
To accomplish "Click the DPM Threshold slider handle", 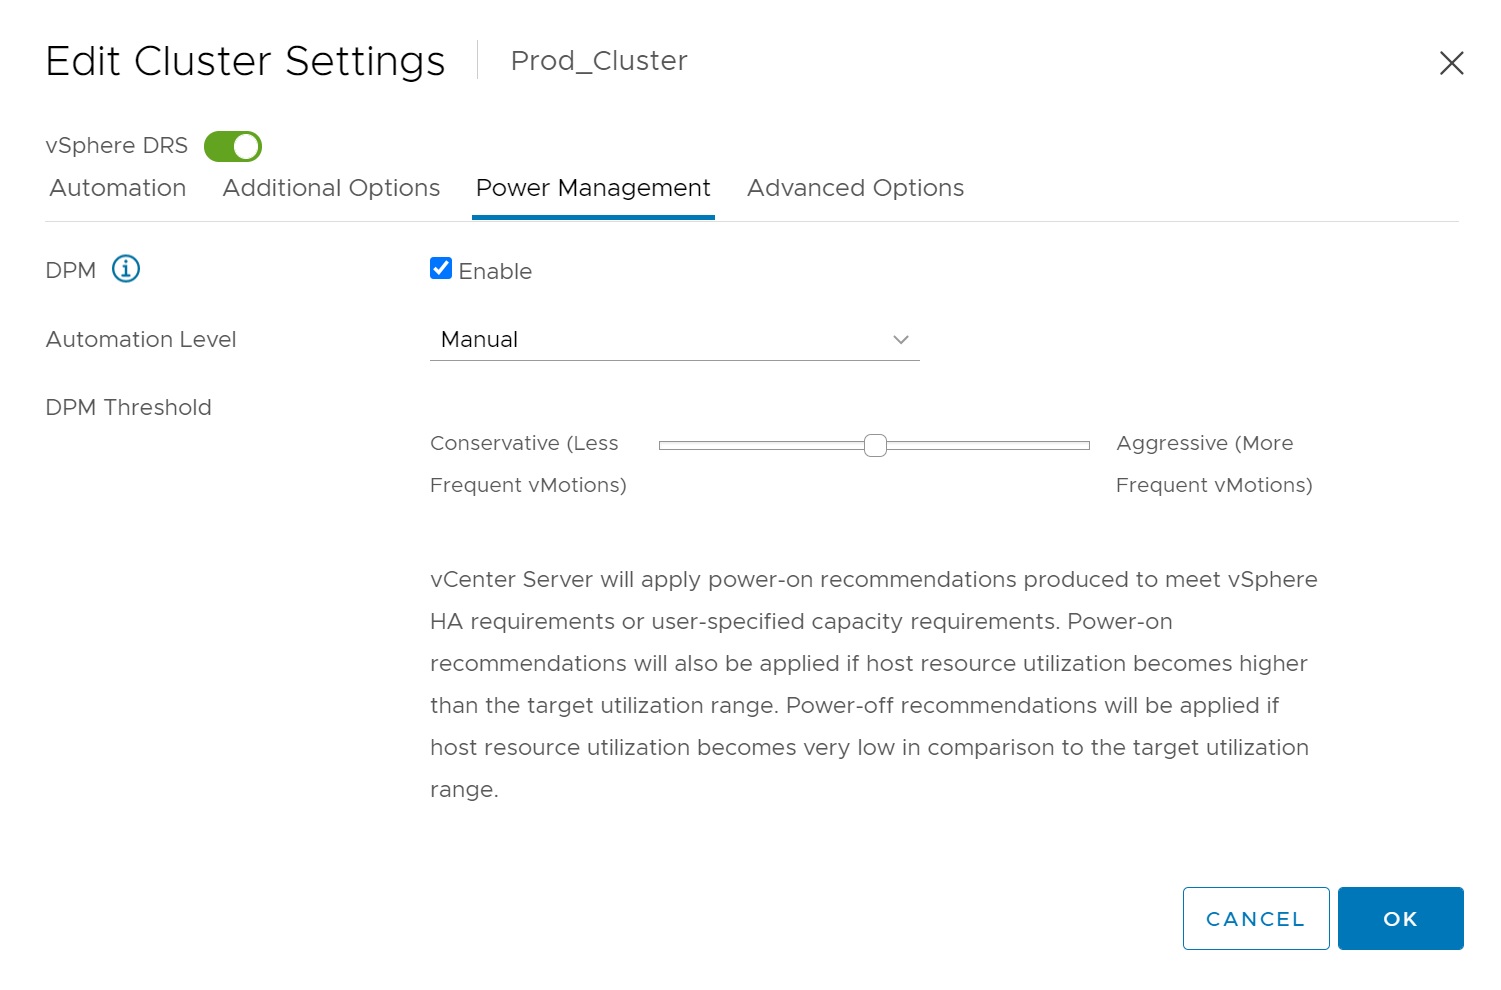I will coord(875,446).
